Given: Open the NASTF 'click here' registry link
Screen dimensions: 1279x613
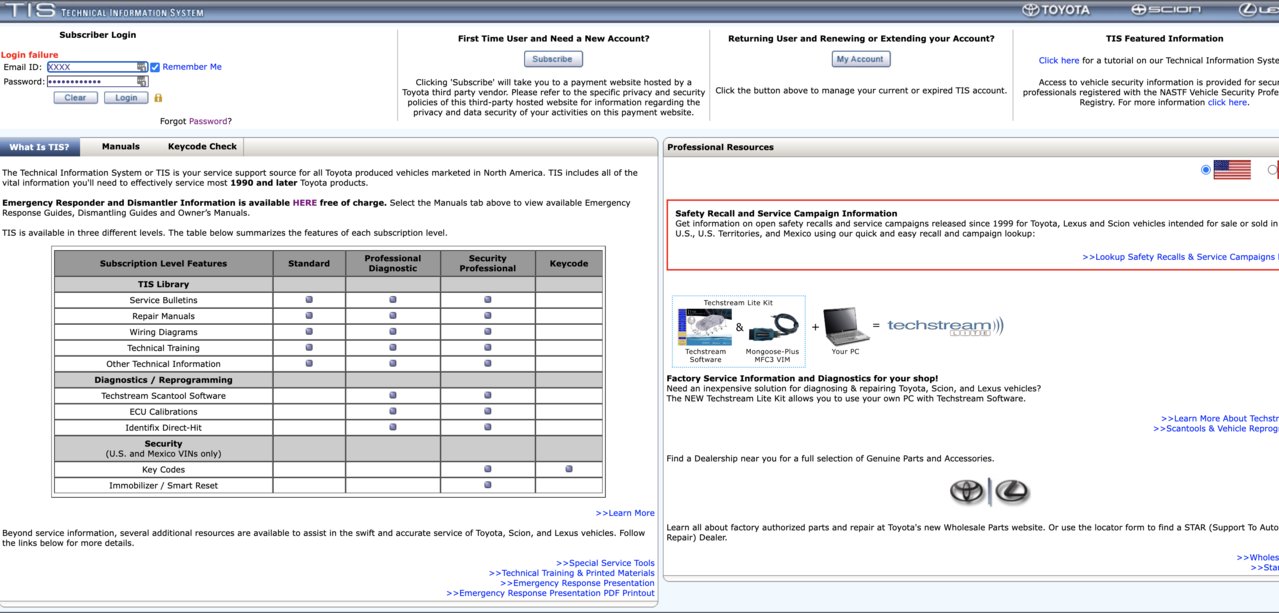Looking at the screenshot, I should pos(1227,102).
